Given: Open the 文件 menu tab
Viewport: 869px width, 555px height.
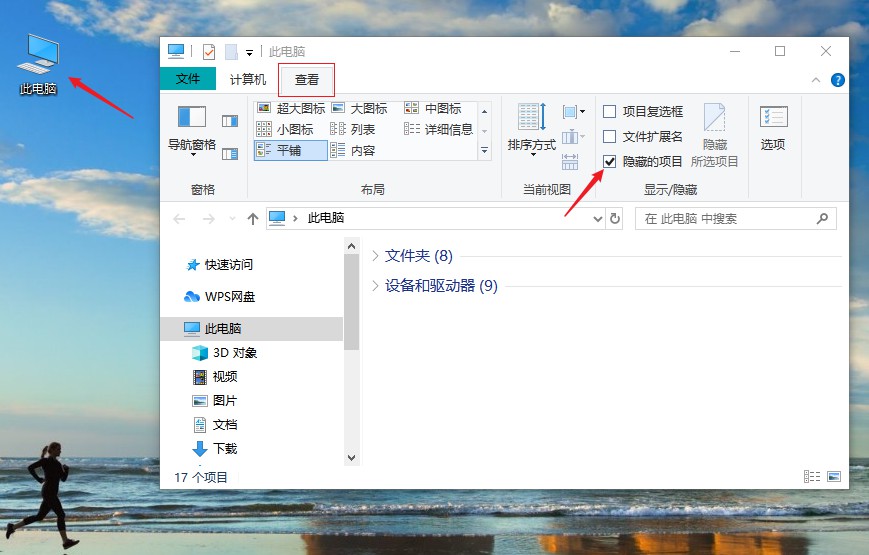Looking at the screenshot, I should tap(188, 79).
